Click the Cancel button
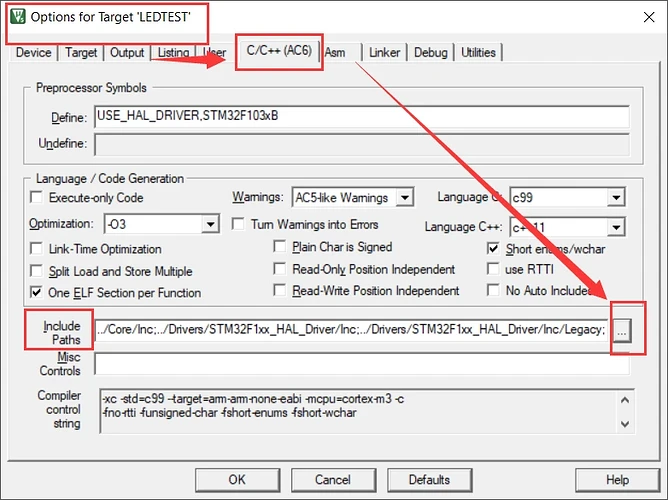This screenshot has height=500, width=668. click(x=335, y=480)
